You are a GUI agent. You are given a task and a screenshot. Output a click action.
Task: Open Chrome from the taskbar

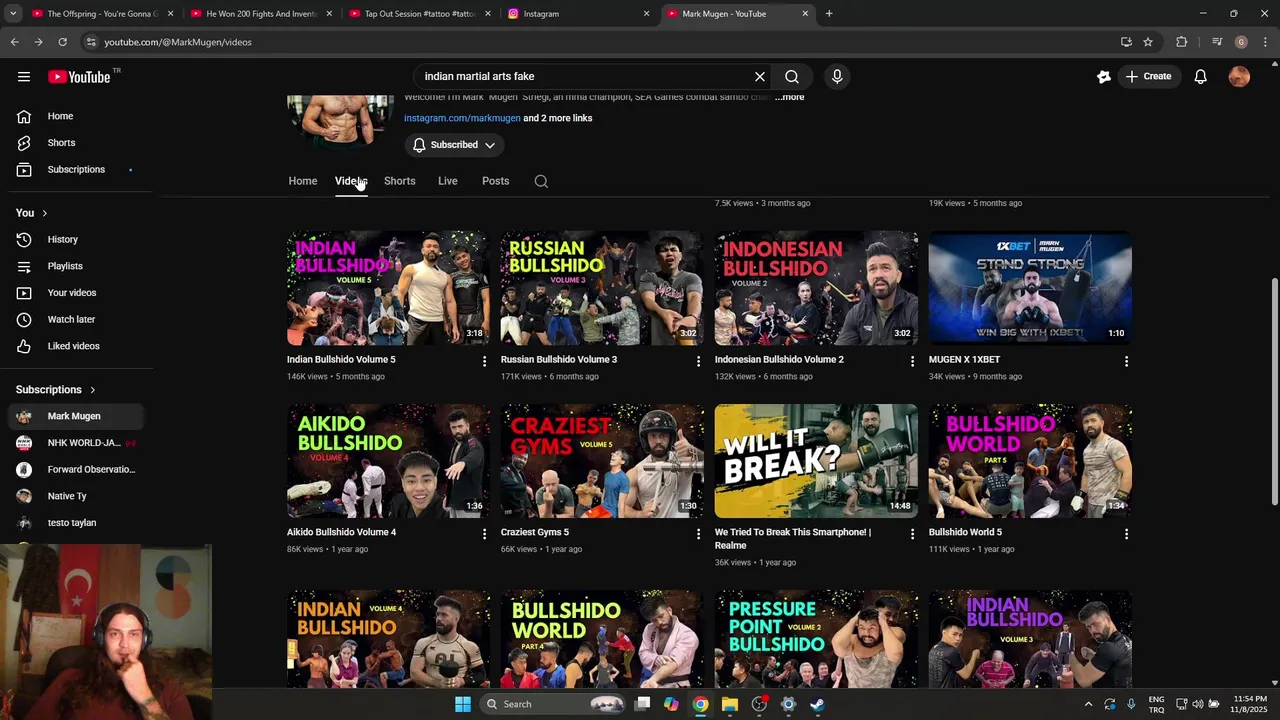701,704
